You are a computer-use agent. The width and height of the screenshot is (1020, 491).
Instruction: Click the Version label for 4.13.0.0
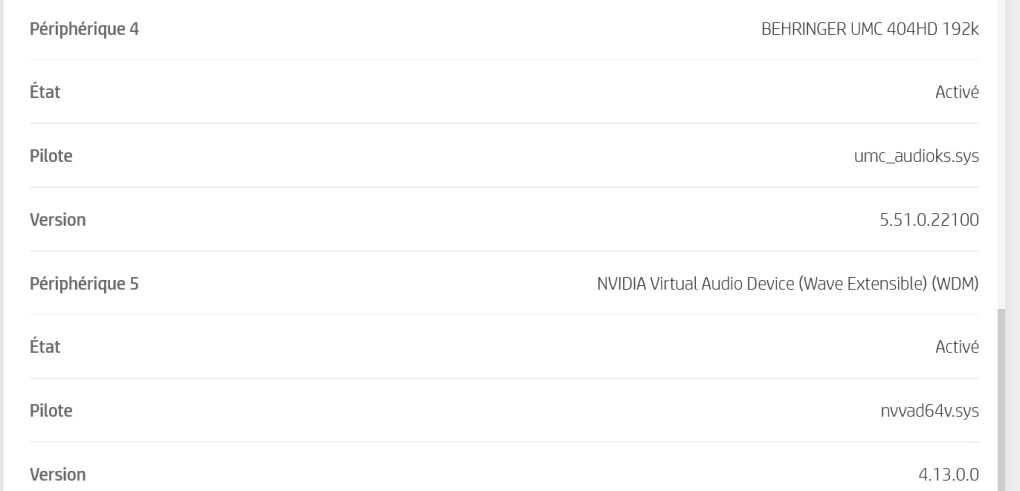[x=57, y=474]
